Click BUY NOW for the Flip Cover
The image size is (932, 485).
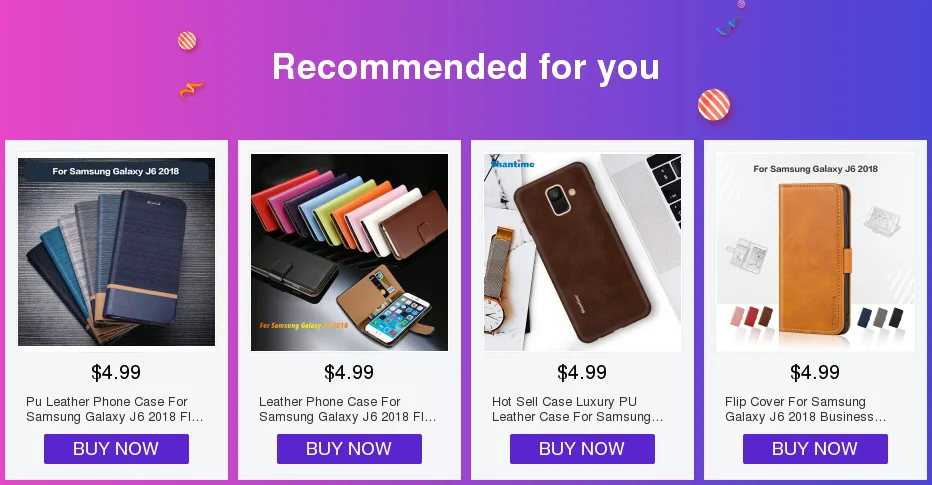pos(816,449)
